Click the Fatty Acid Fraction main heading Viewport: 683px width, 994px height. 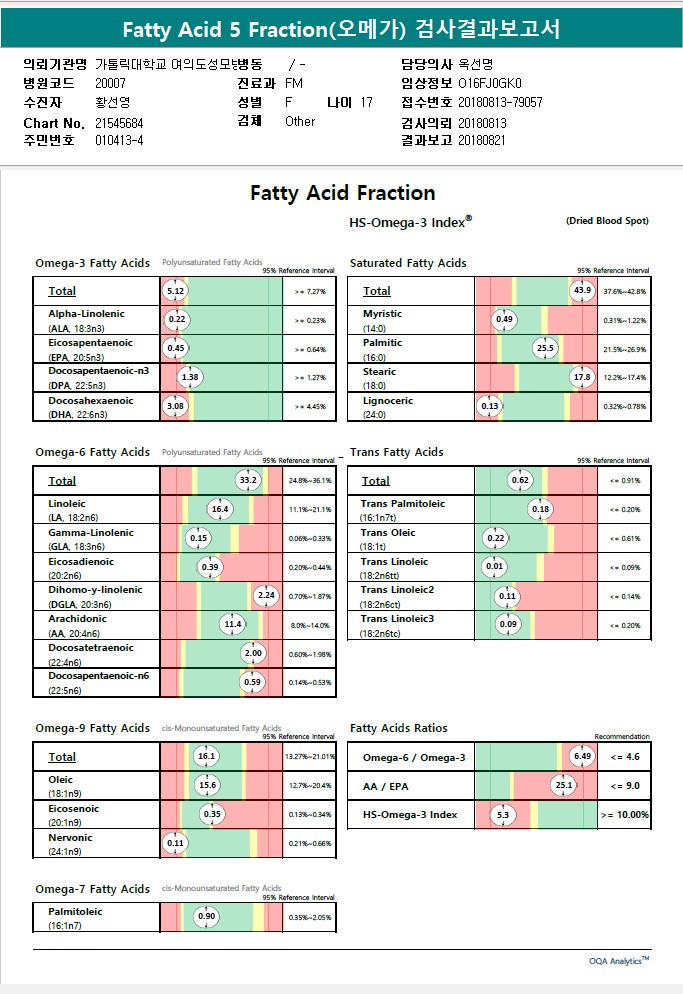pos(342,193)
